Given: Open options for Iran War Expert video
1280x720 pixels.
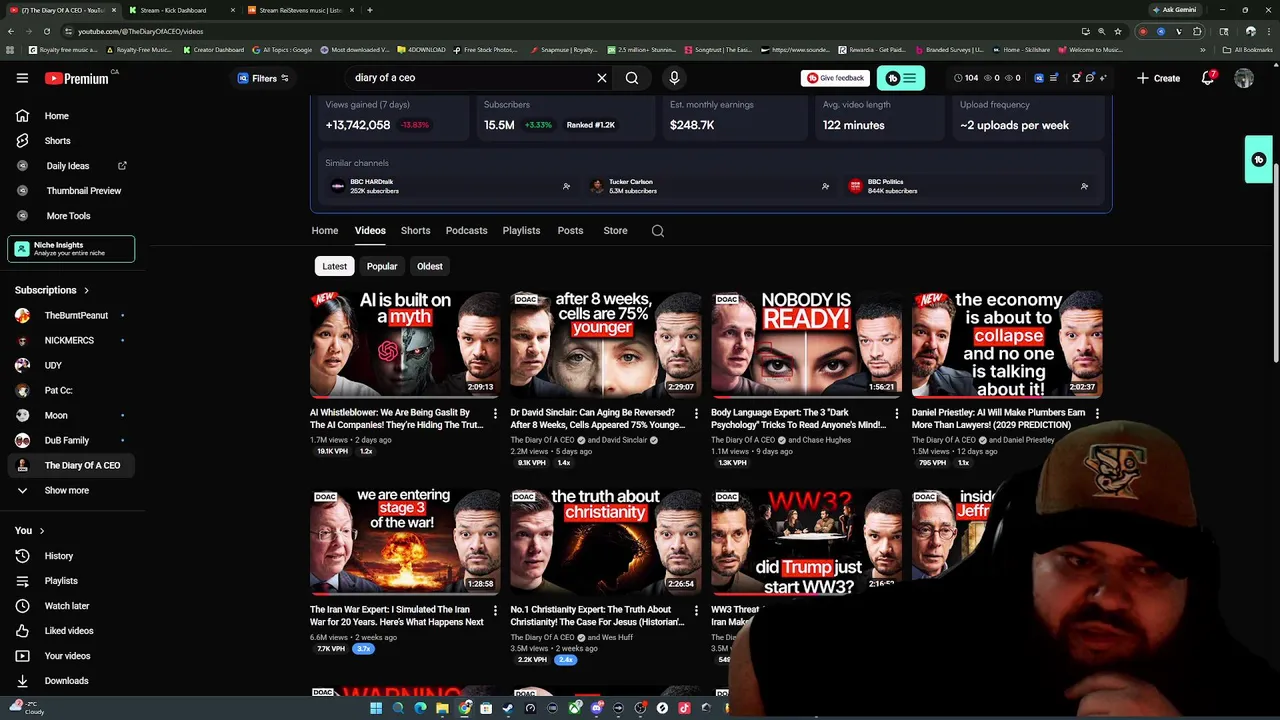Looking at the screenshot, I should [x=495, y=610].
